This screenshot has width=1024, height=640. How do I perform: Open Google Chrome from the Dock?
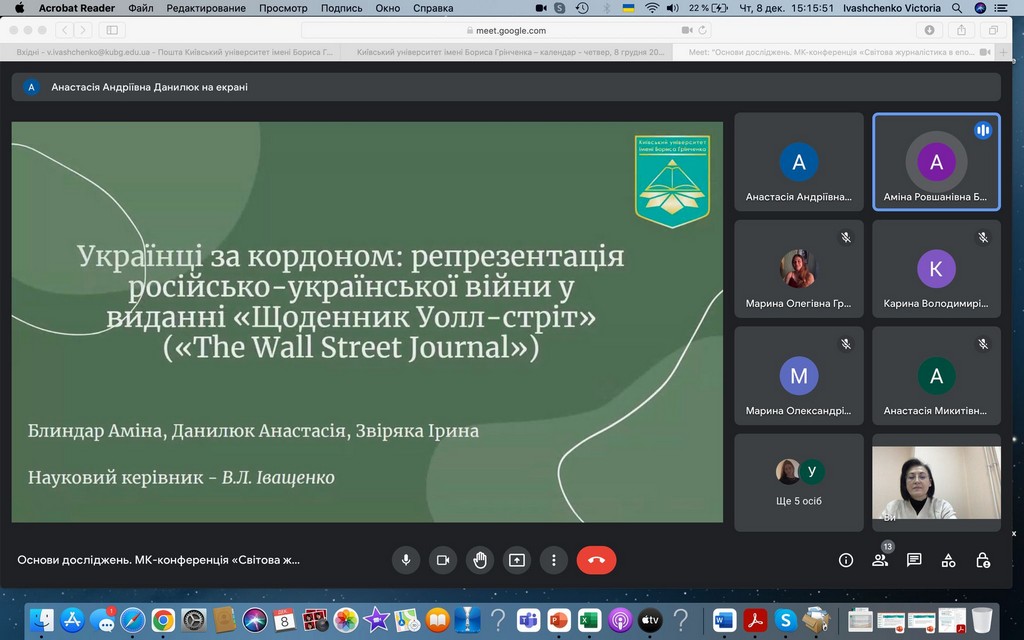point(163,620)
